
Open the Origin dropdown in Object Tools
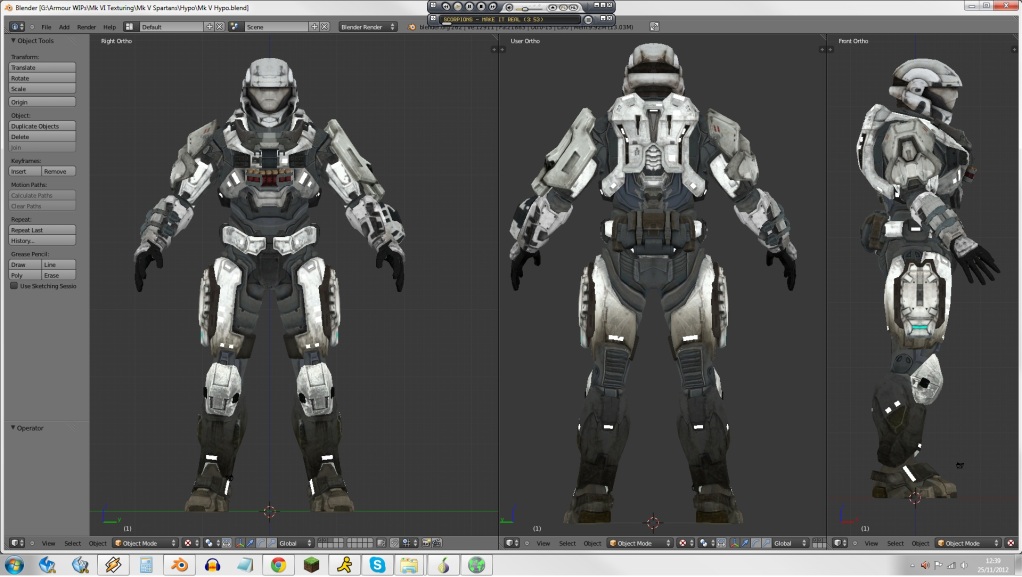point(42,102)
